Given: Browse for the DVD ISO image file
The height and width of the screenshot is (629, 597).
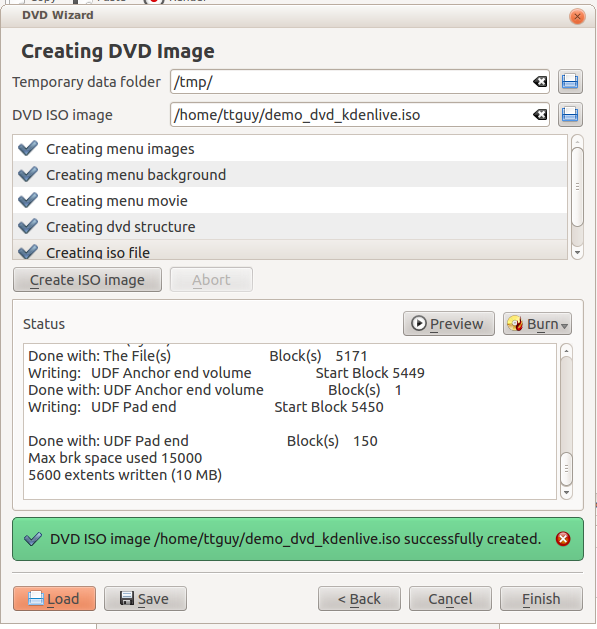Looking at the screenshot, I should point(570,115).
